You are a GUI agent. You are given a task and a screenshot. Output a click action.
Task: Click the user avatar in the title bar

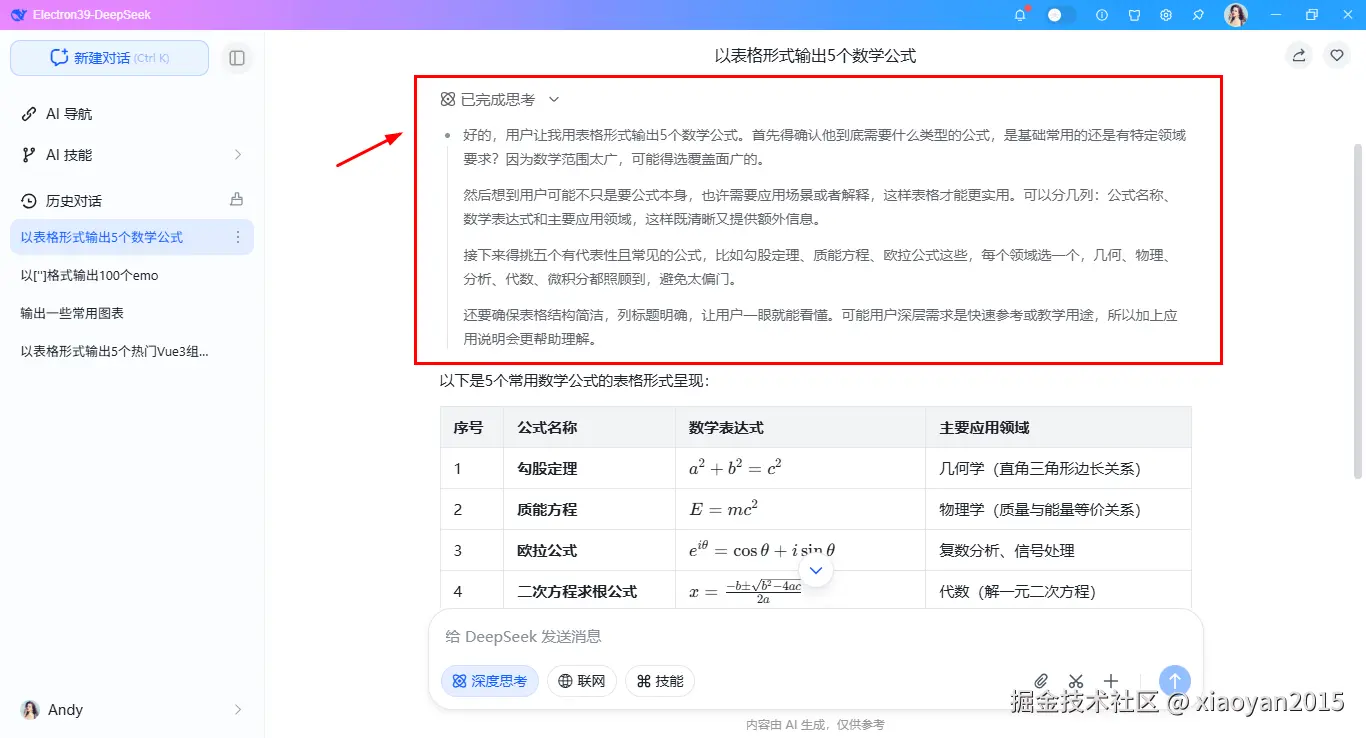[x=1236, y=15]
